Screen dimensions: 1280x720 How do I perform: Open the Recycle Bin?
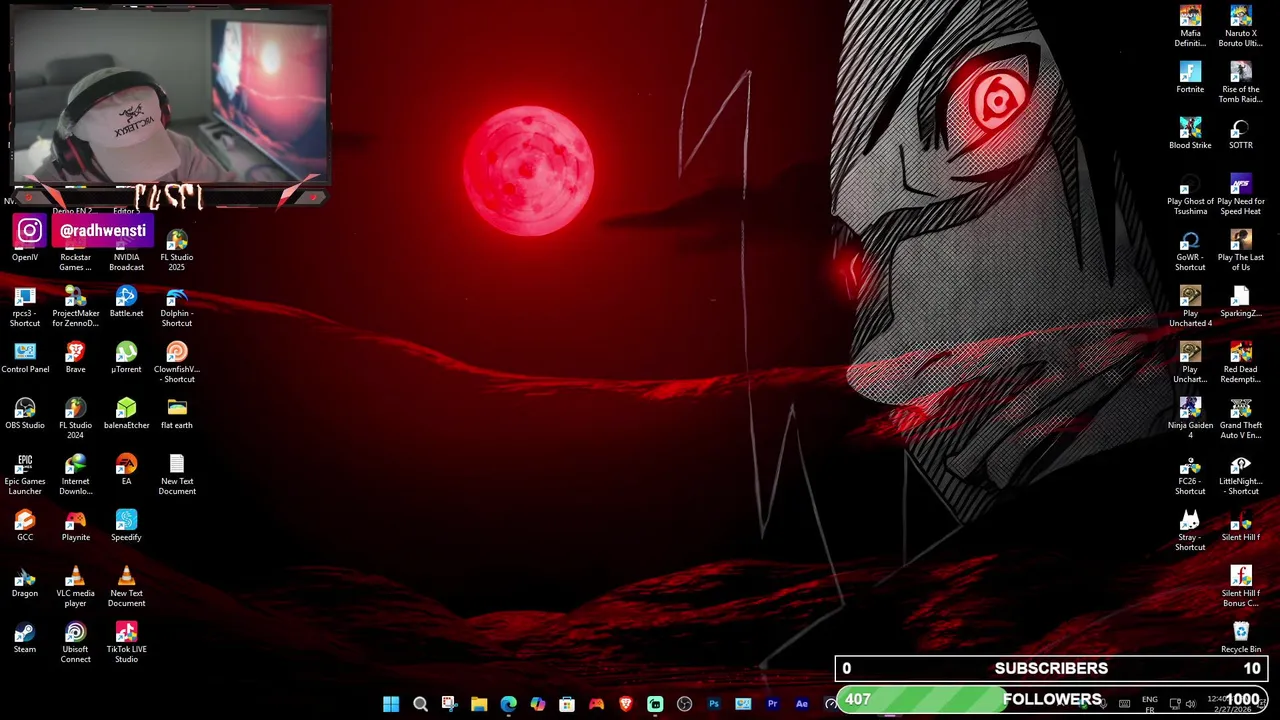(1240, 637)
